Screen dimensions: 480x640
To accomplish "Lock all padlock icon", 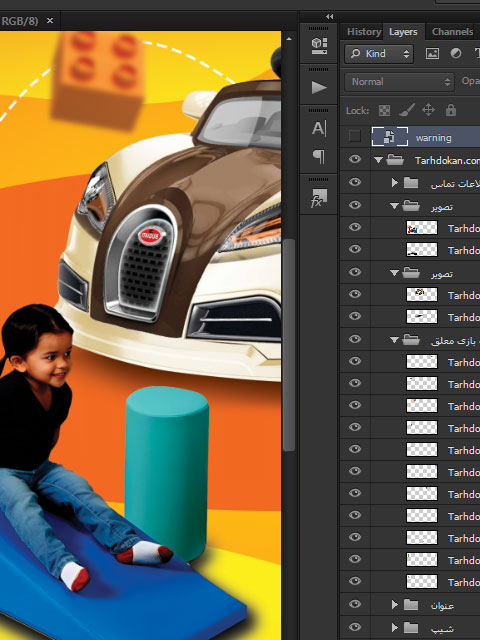I will [x=451, y=110].
